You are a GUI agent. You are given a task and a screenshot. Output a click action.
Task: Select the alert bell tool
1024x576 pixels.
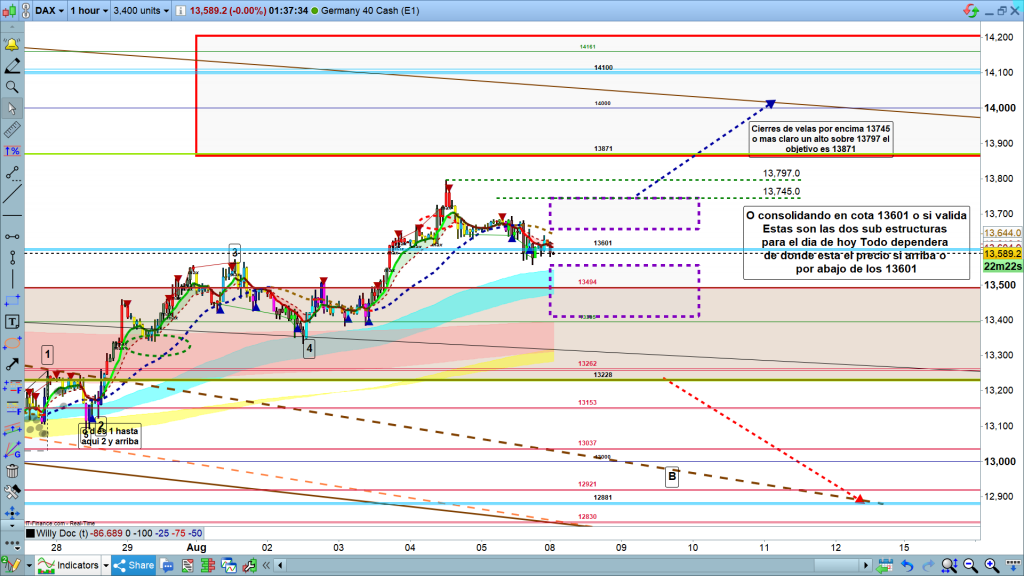click(12, 45)
